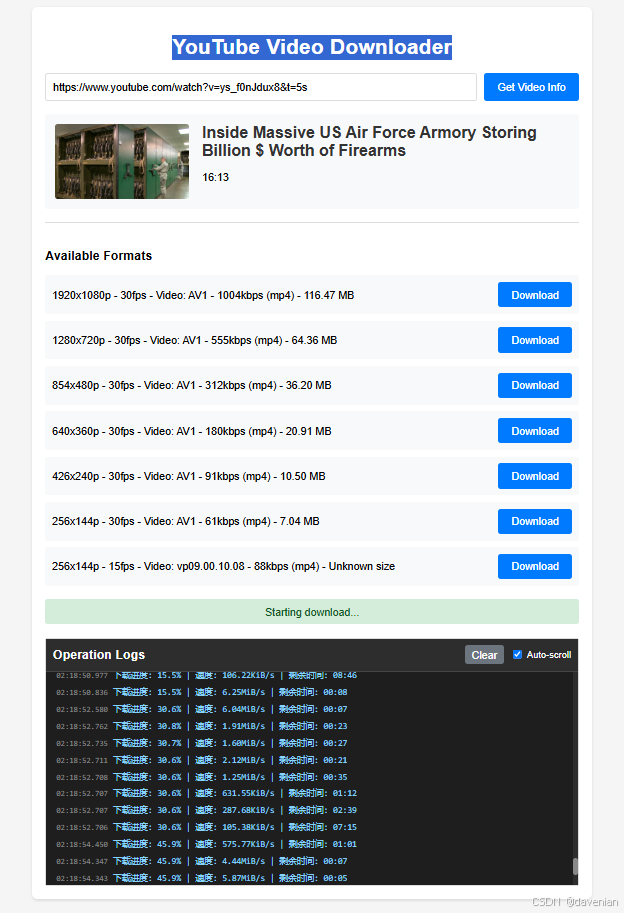Focus the YouTube URL input field

(x=261, y=87)
